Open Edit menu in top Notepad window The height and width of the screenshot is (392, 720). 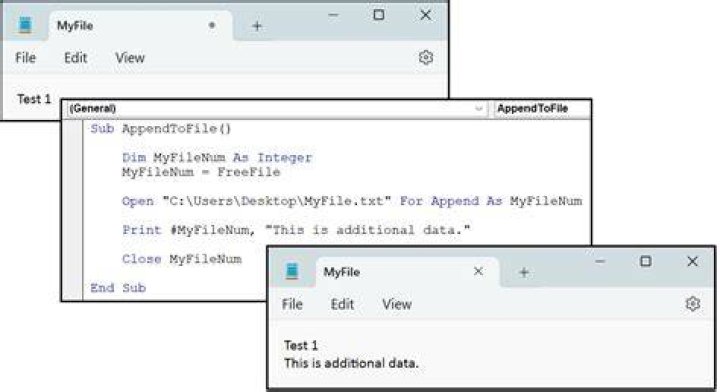pyautogui.click(x=76, y=58)
